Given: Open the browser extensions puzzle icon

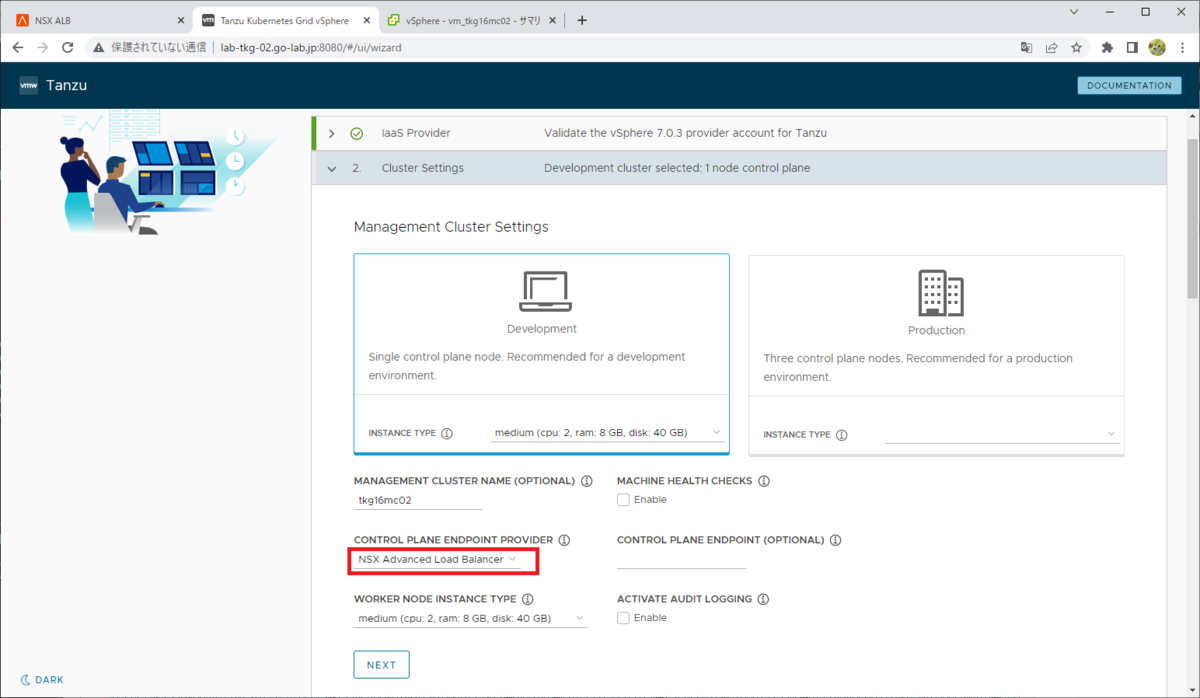Looking at the screenshot, I should [1107, 47].
